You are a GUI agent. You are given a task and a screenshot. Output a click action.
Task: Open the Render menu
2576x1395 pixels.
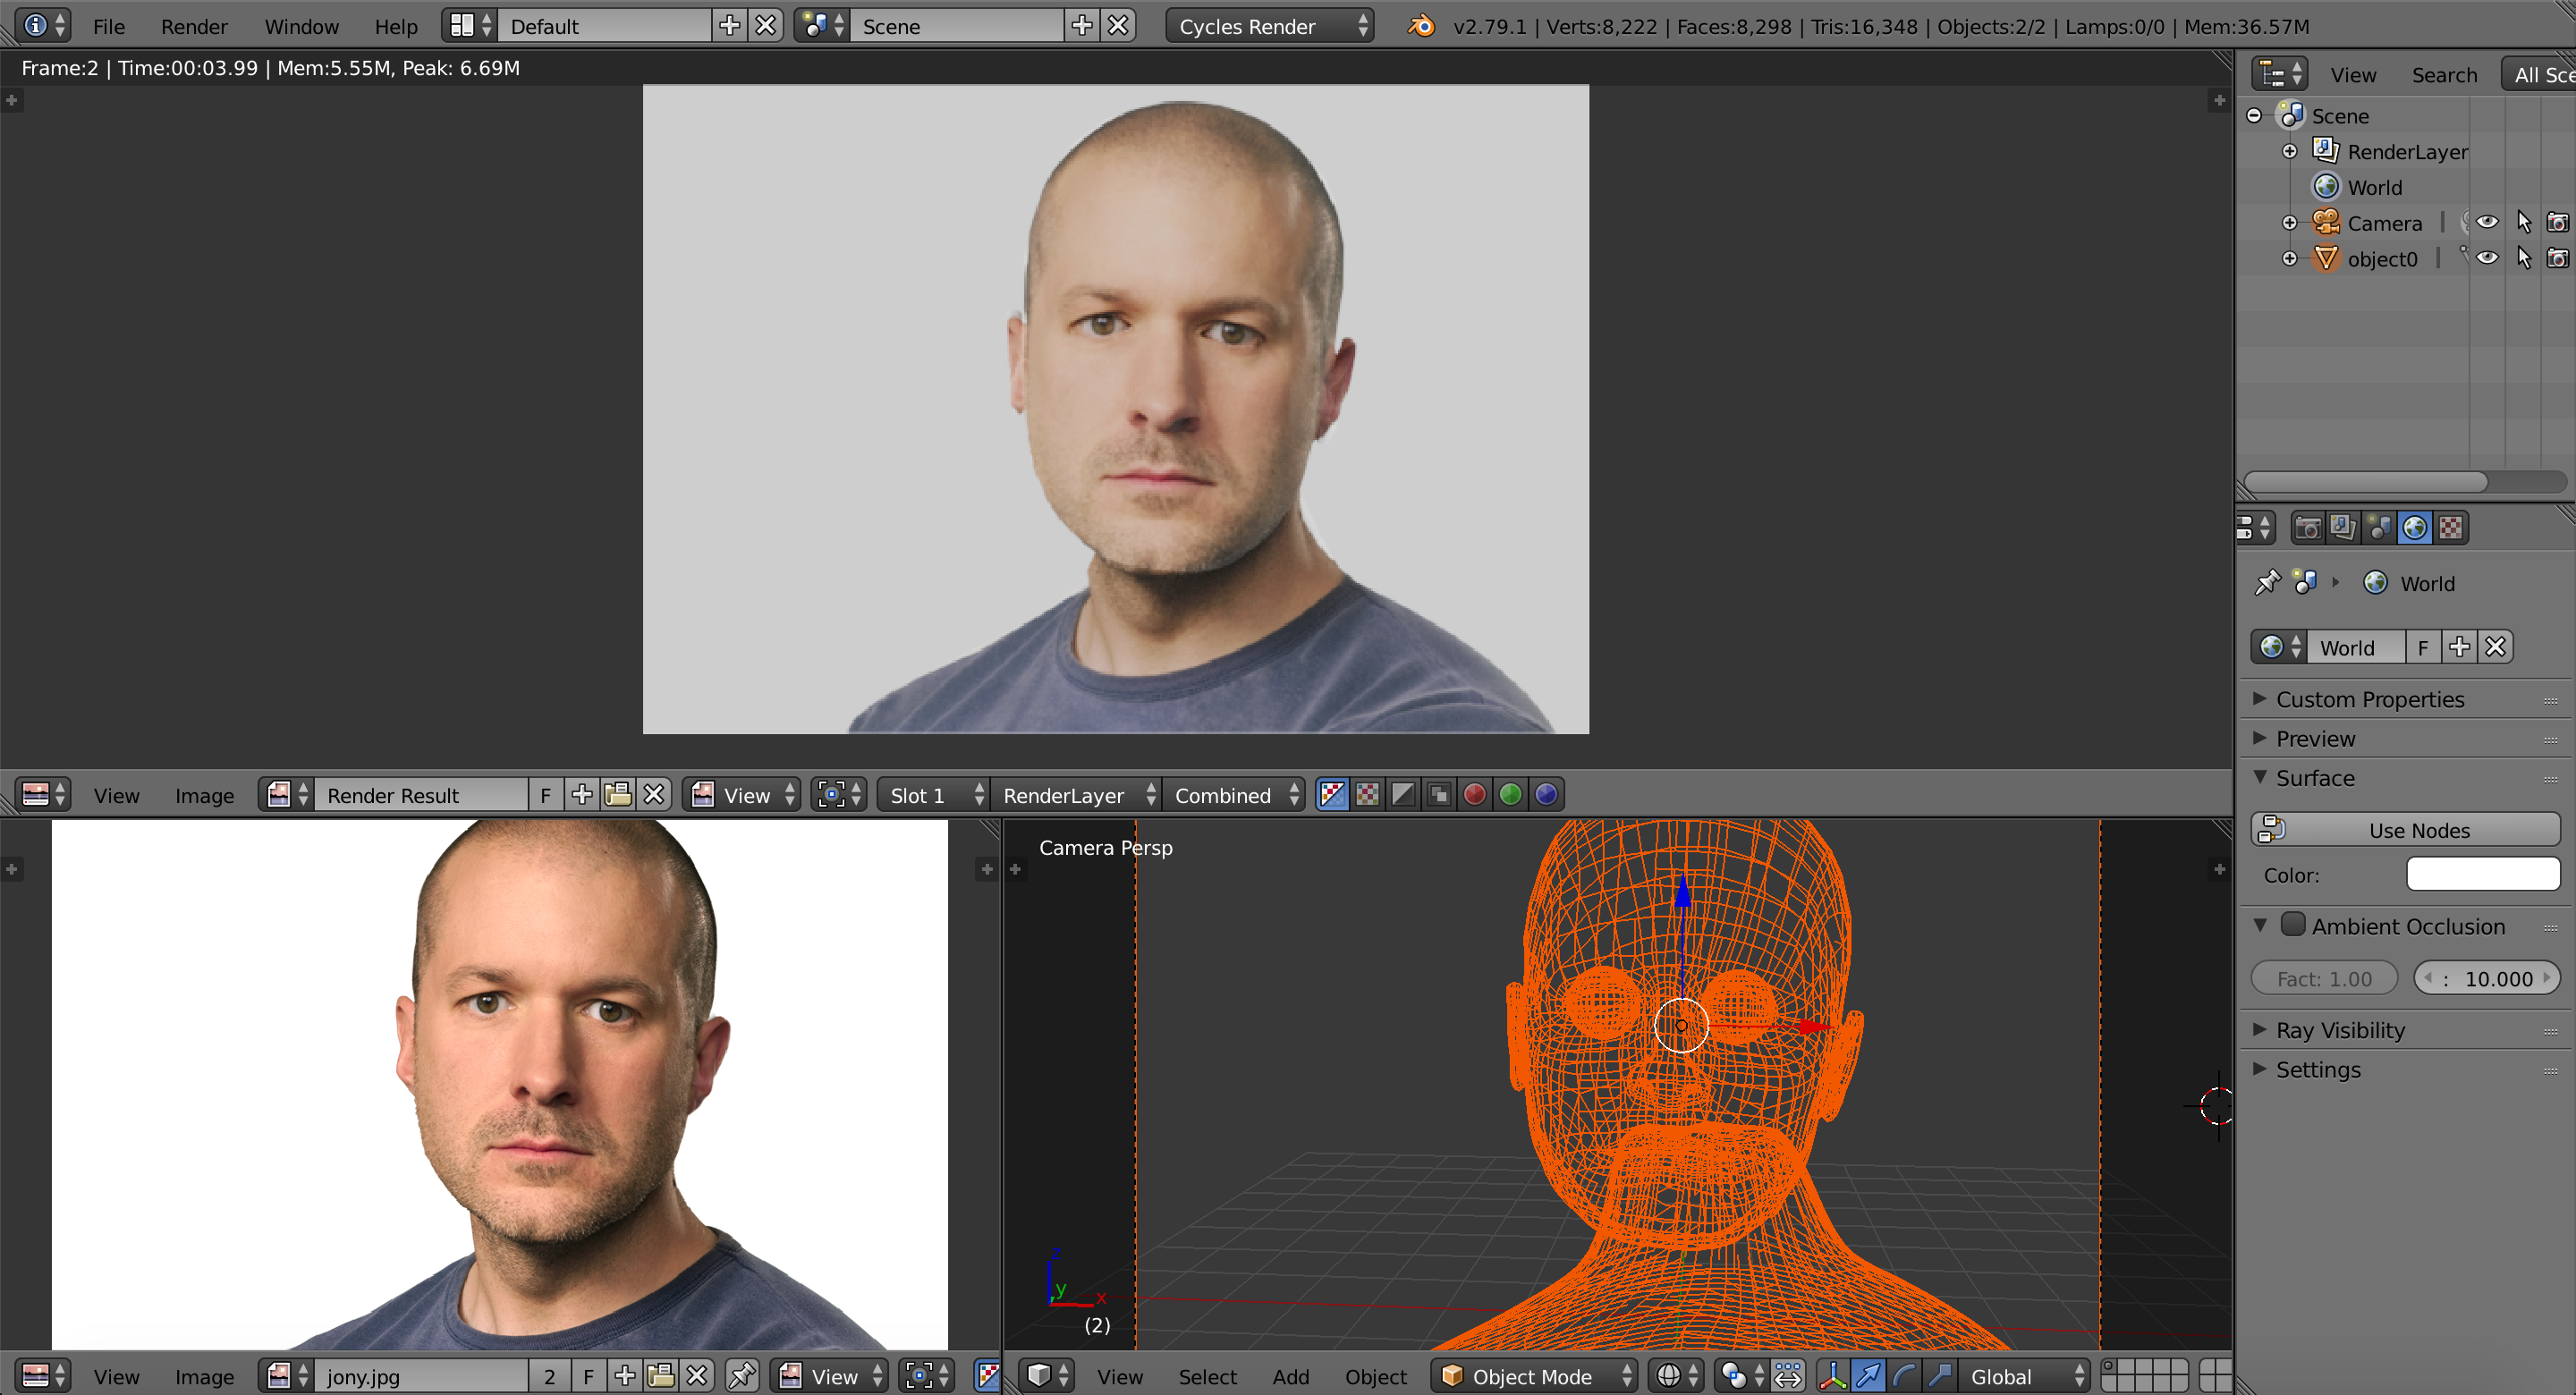point(194,26)
